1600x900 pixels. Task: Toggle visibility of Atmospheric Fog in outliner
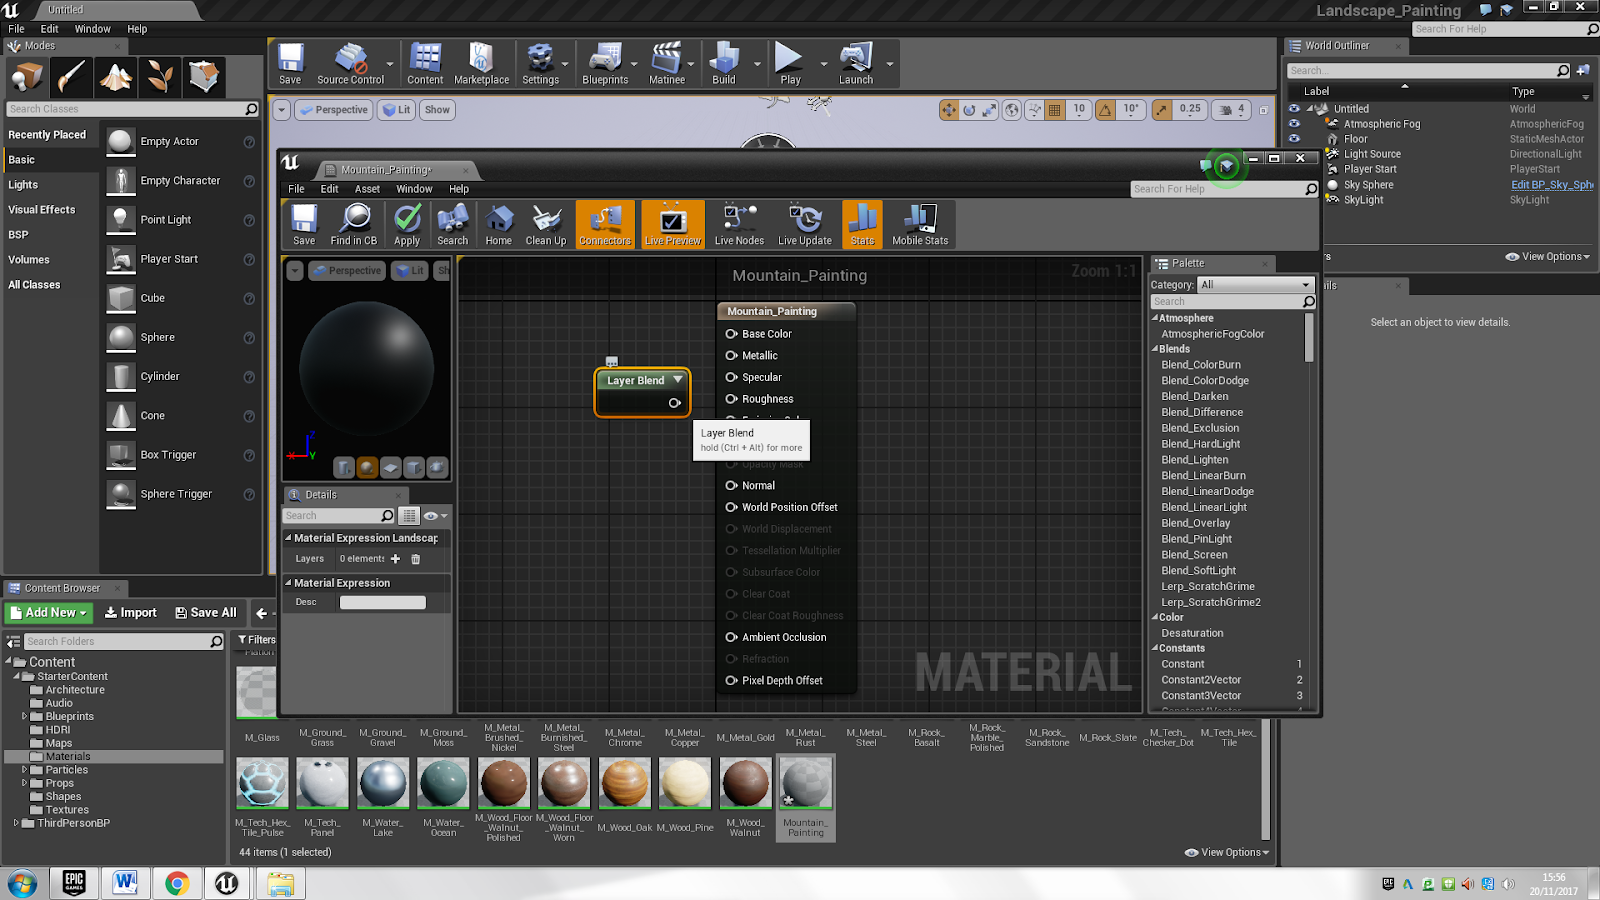click(1294, 124)
